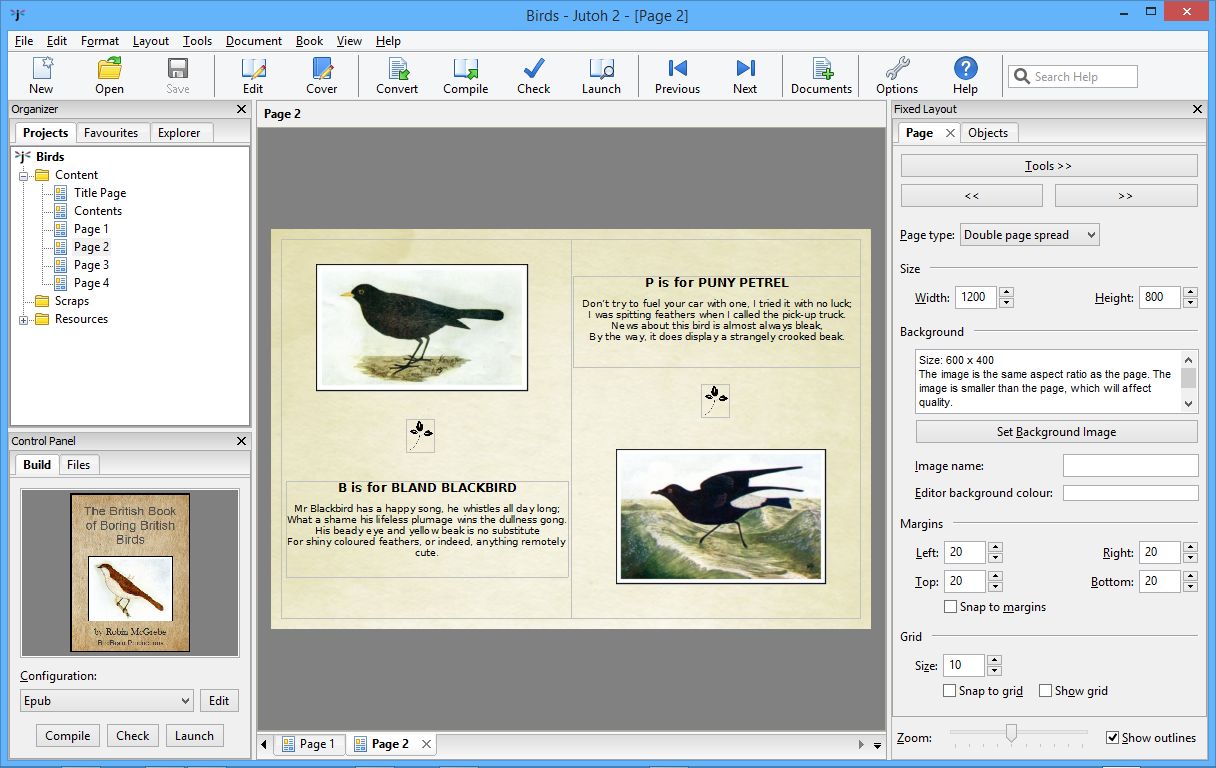Click the background info scrollbar

(x=1189, y=381)
